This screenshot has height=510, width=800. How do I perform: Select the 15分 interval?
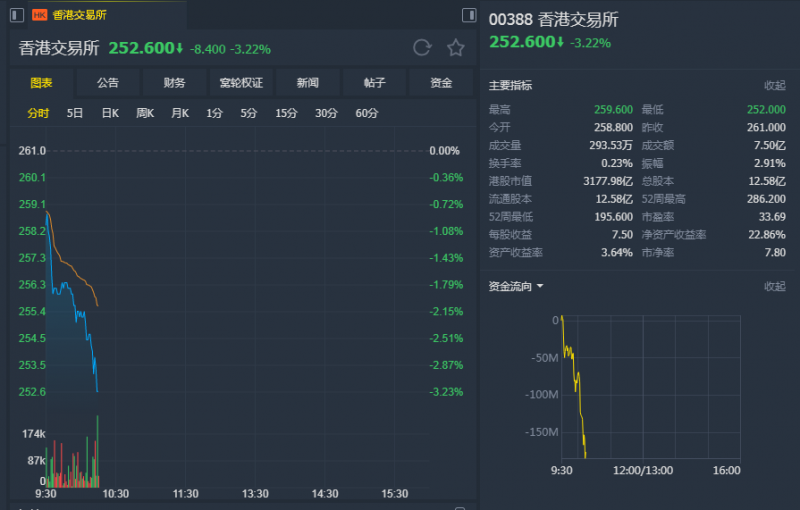point(286,113)
